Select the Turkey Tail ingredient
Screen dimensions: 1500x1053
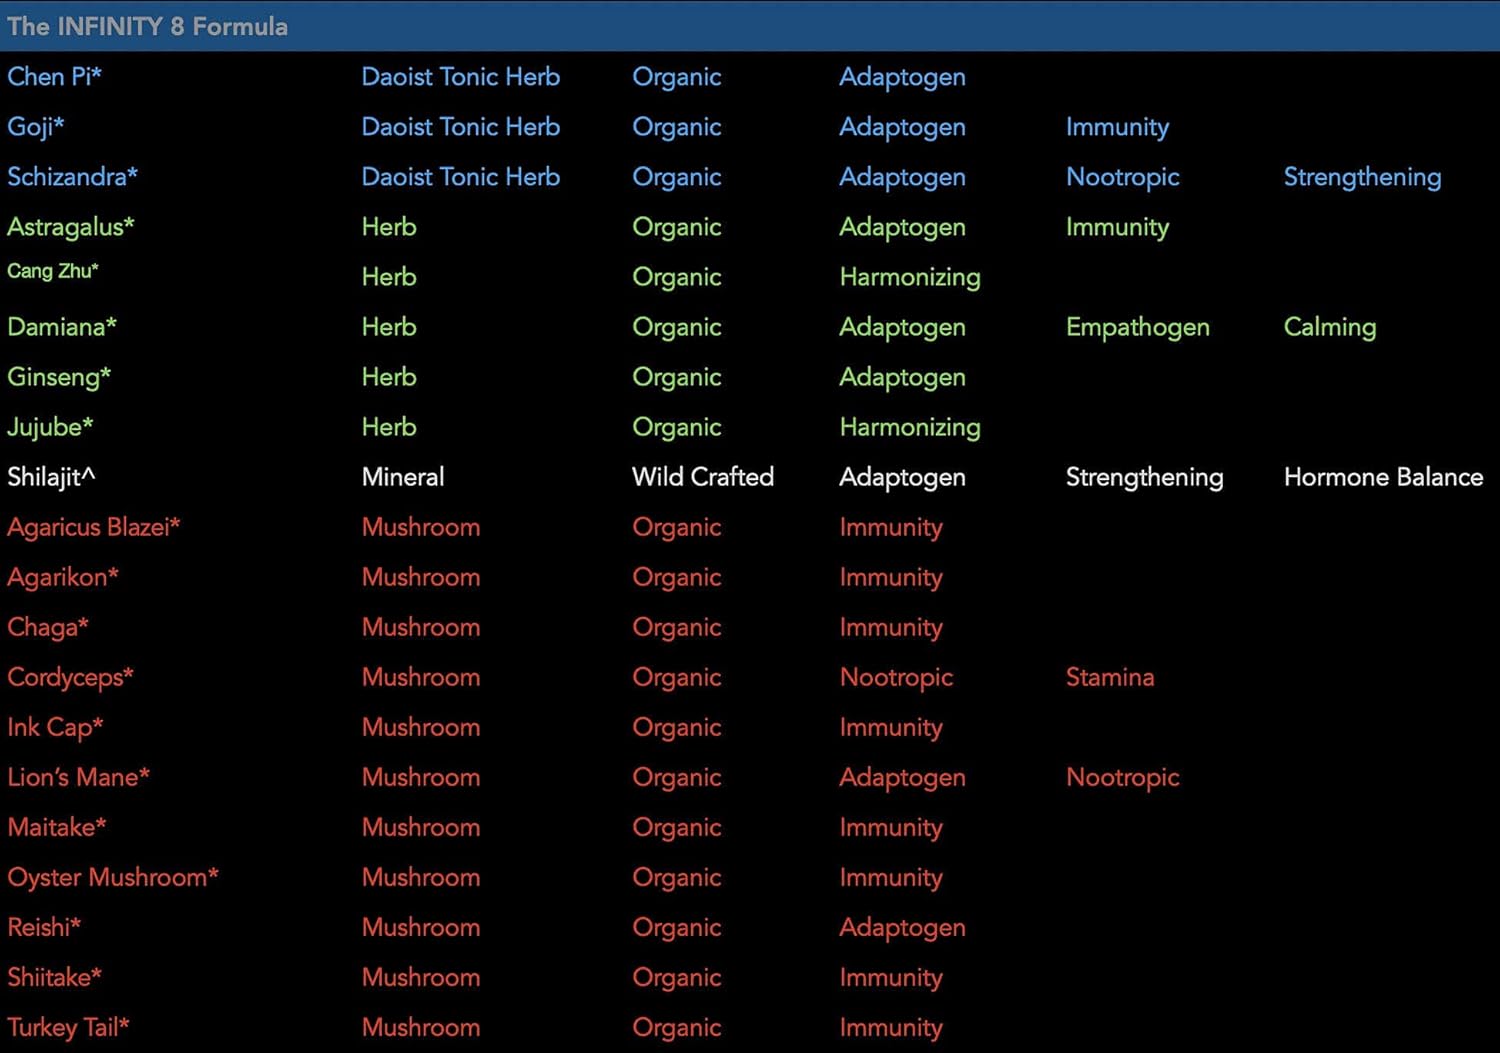tap(68, 1027)
